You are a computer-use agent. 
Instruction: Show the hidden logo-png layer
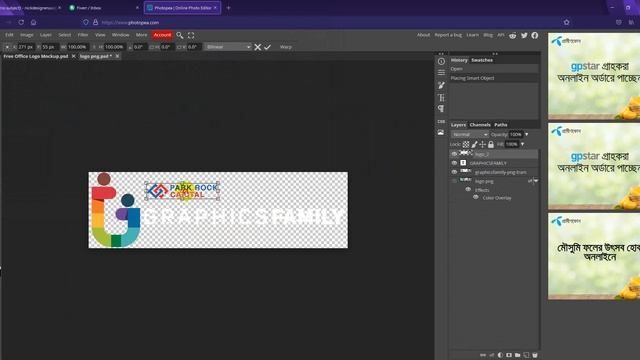[x=454, y=181]
